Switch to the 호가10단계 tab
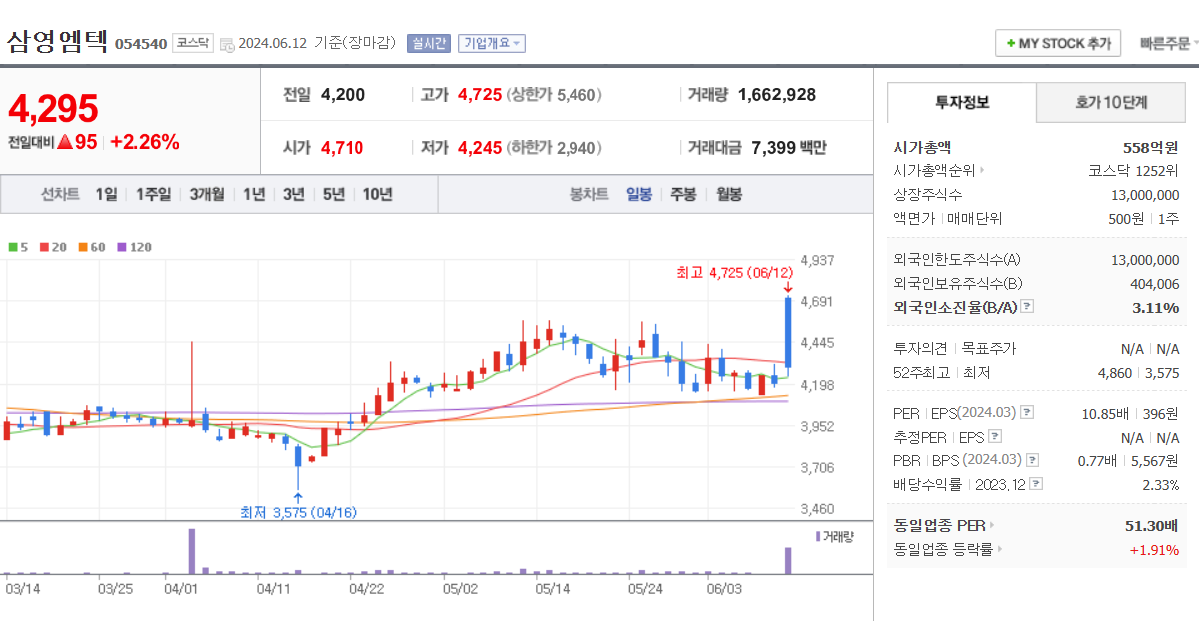This screenshot has height=621, width=1199. pyautogui.click(x=1111, y=102)
